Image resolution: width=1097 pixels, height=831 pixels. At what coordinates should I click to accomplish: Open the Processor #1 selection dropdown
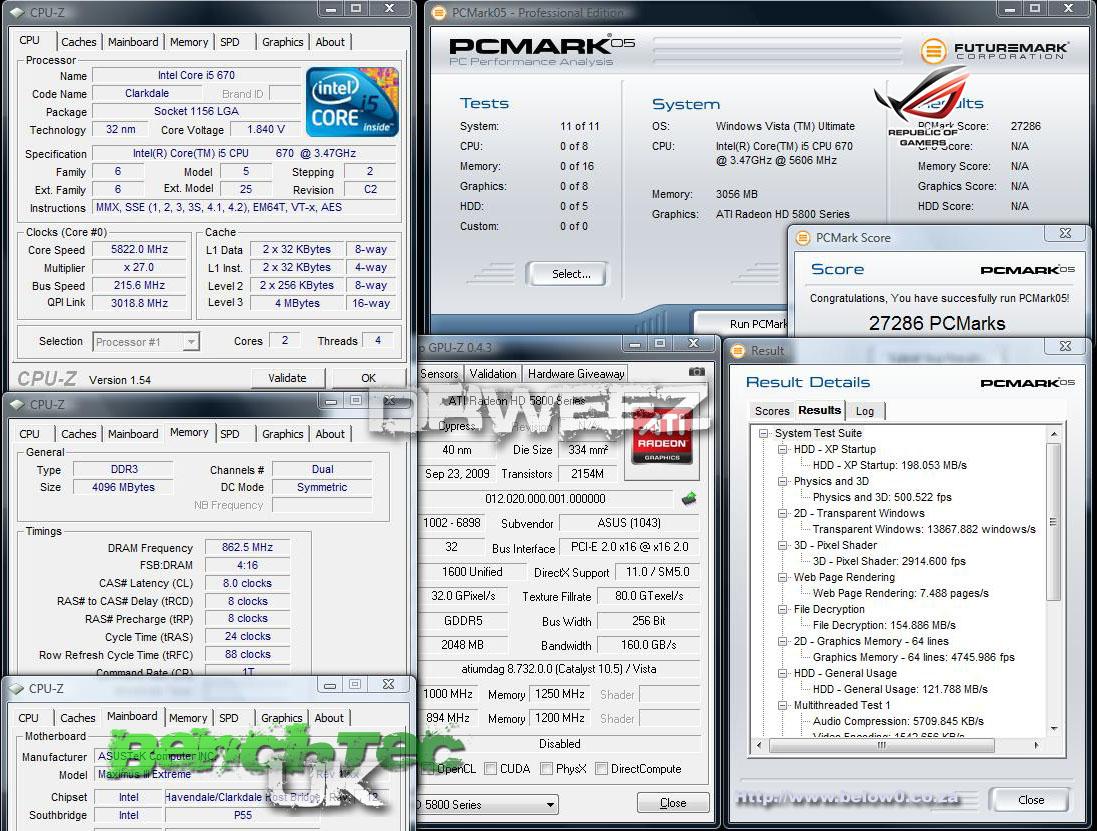(191, 342)
